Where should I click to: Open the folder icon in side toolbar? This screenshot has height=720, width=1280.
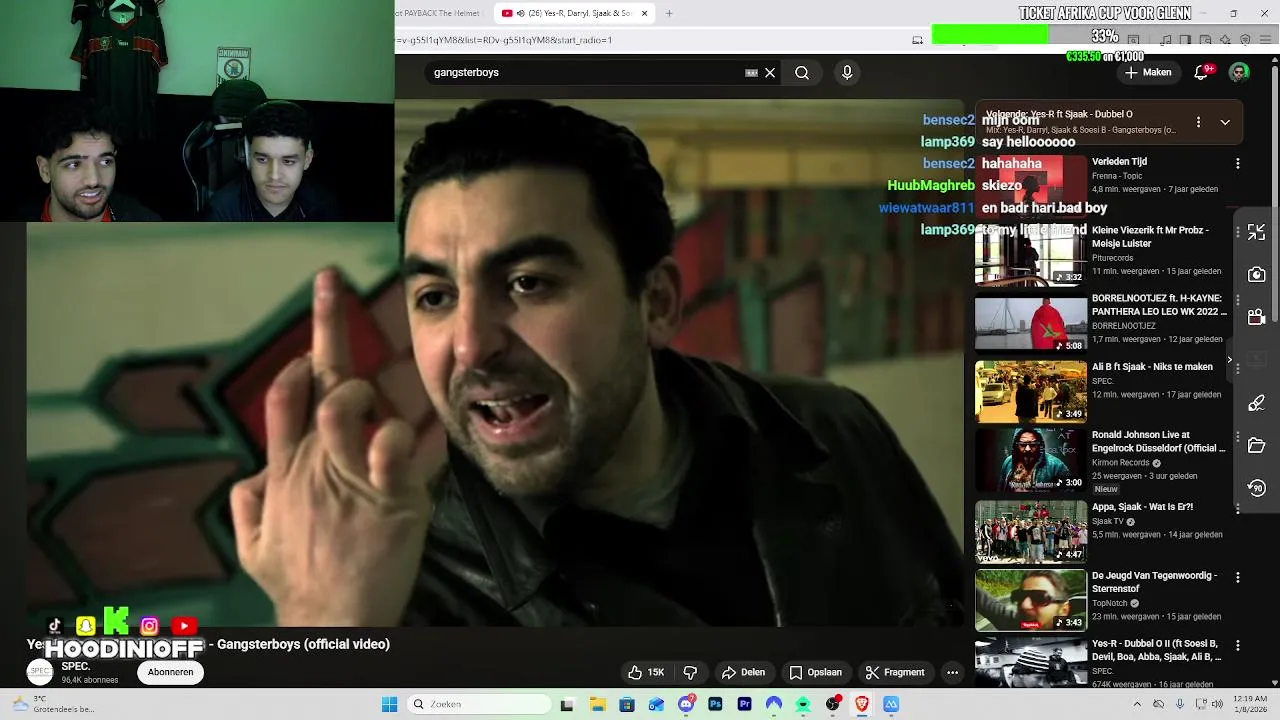[x=1257, y=445]
